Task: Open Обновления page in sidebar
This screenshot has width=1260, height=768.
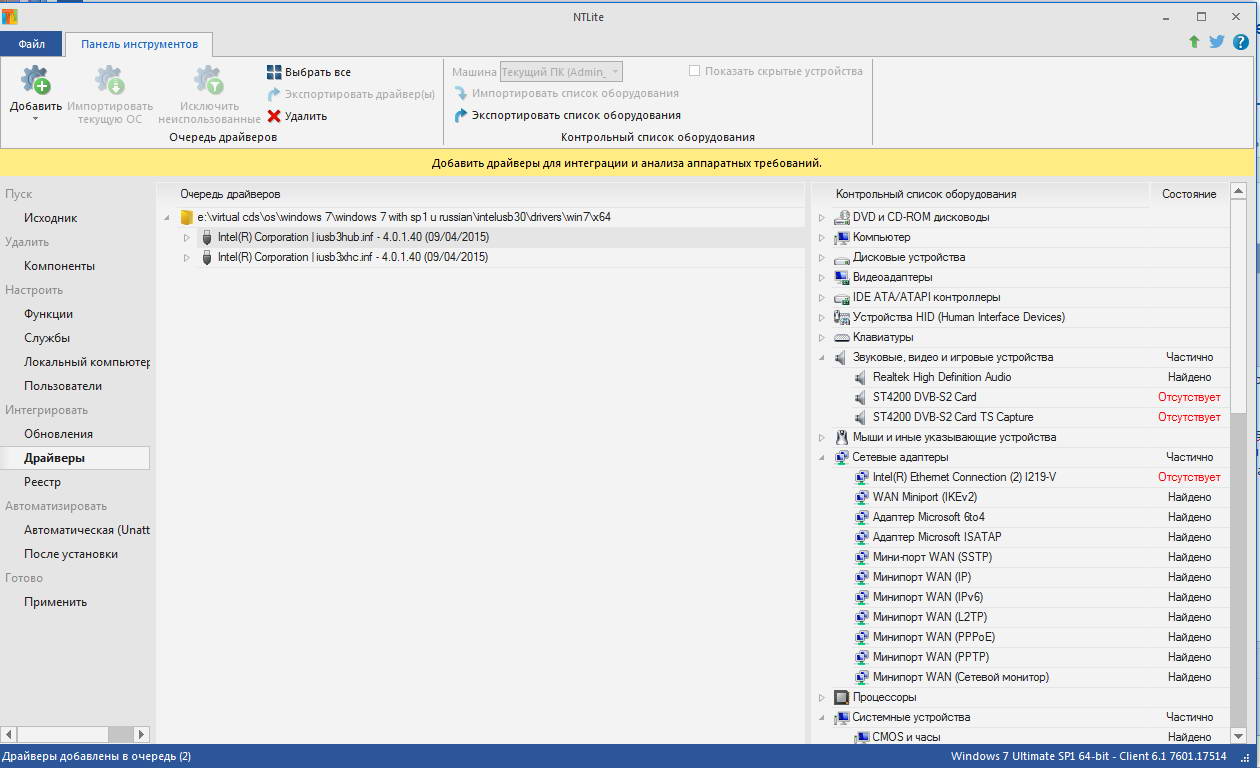Action: coord(59,434)
